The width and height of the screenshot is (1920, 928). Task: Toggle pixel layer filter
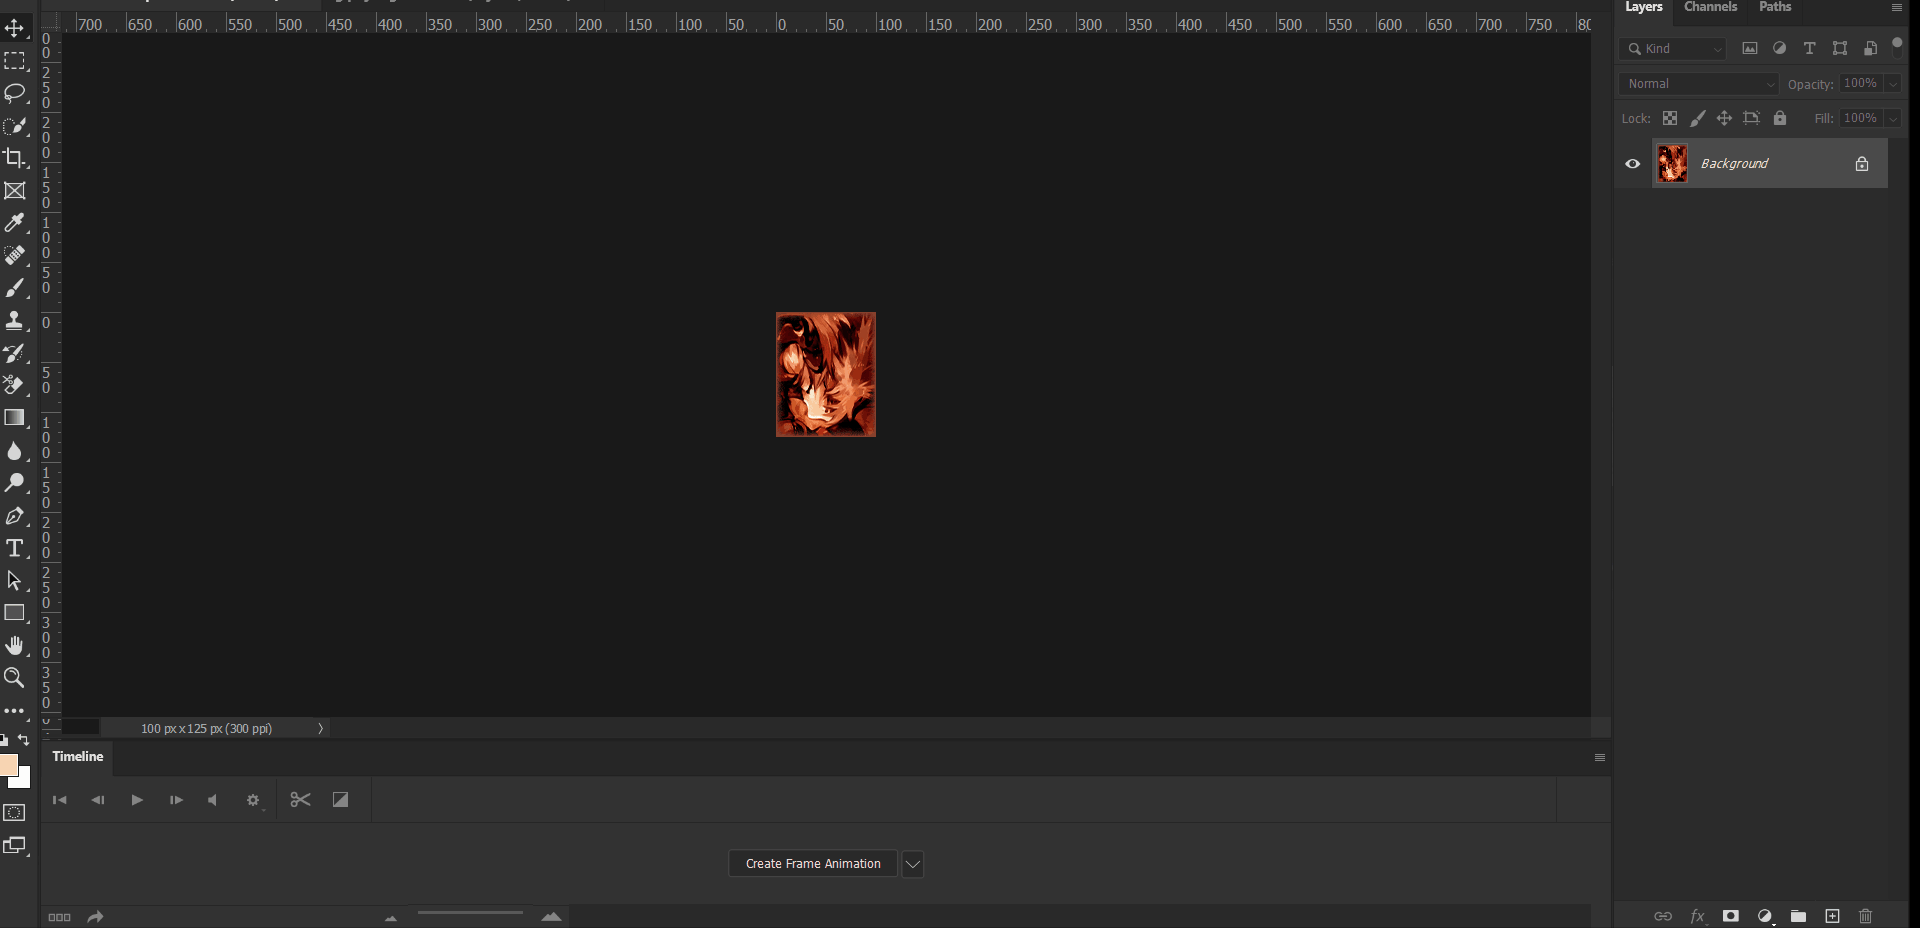click(x=1750, y=48)
